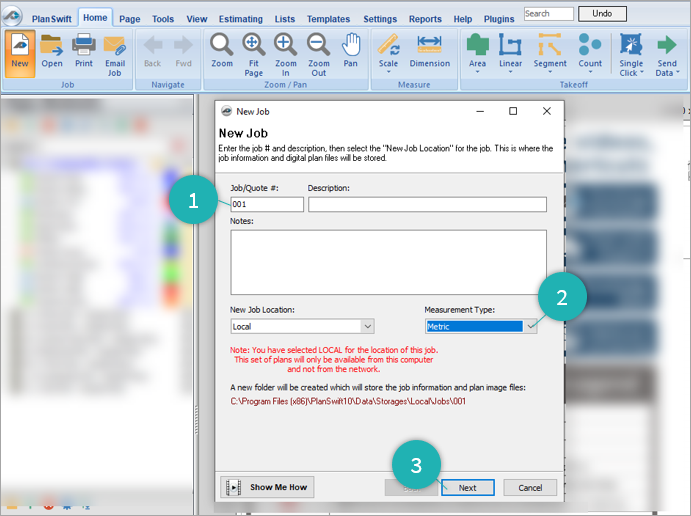This screenshot has width=691, height=516.
Task: Click the Cancel button
Action: click(530, 488)
